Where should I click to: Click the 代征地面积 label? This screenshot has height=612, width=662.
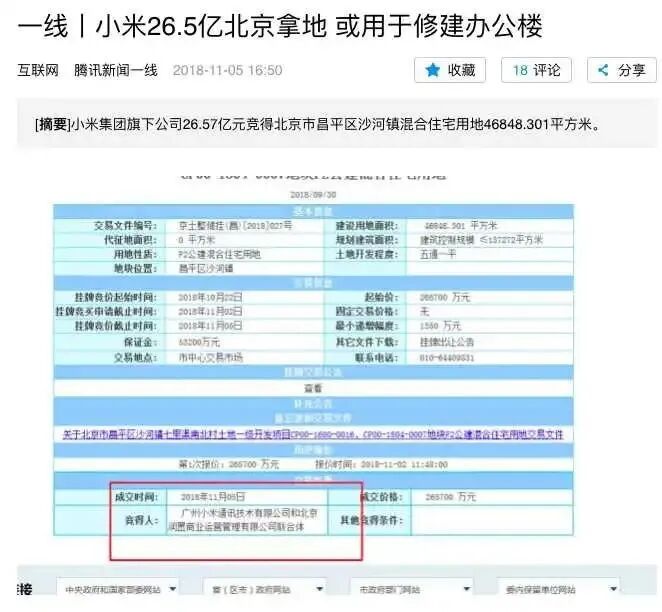tap(130, 240)
